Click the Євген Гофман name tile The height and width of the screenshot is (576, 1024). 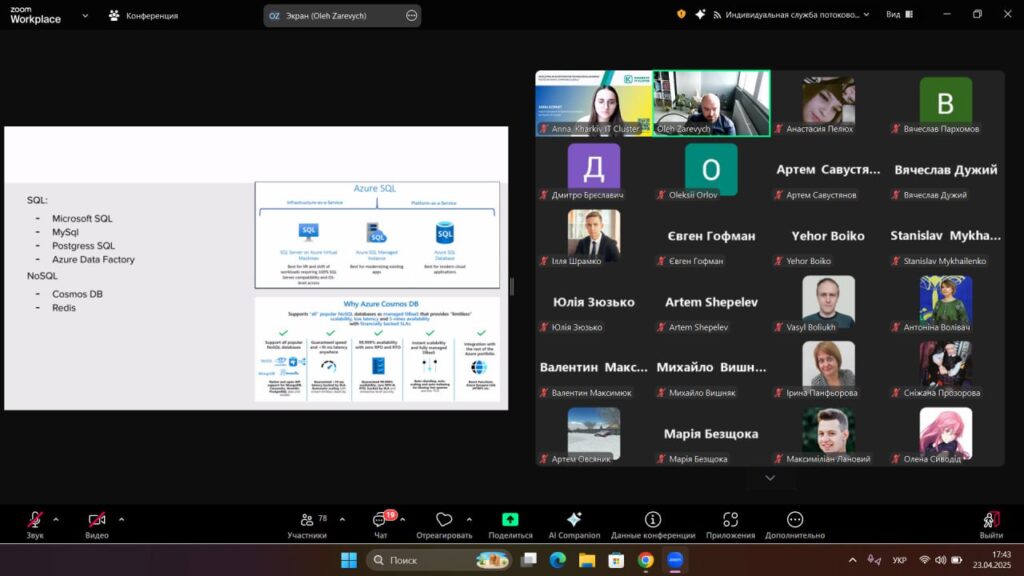711,235
